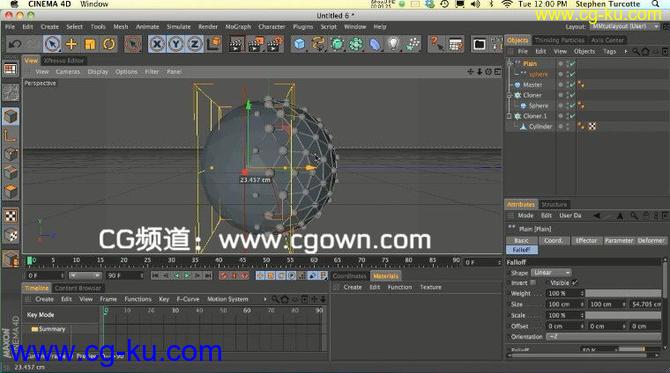Open the Coordinates tab

coord(350,276)
